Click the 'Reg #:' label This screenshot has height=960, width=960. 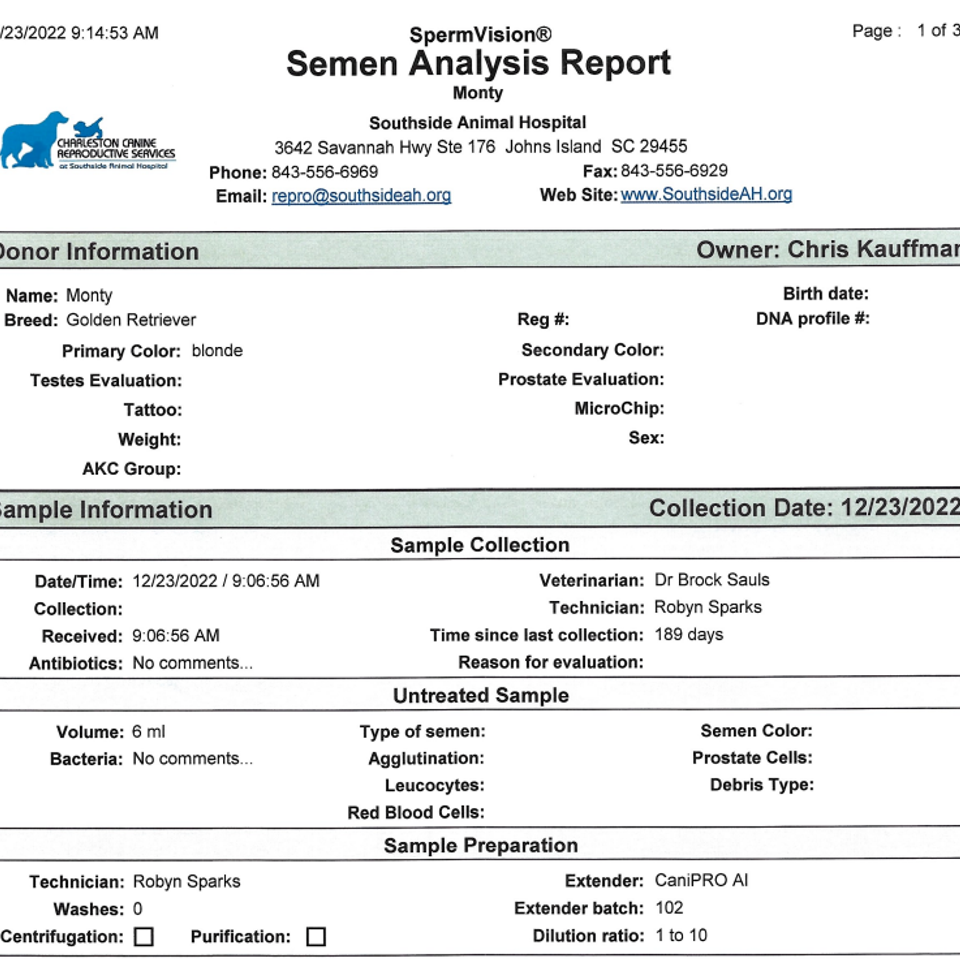click(x=544, y=319)
